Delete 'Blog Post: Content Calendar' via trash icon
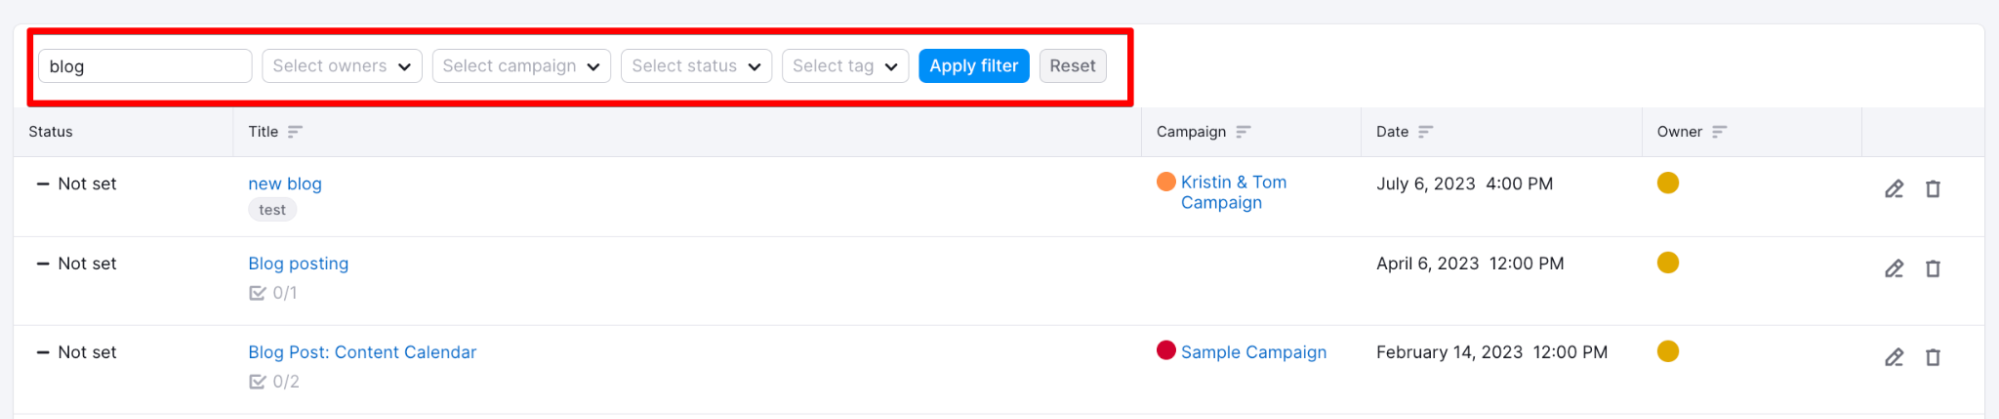 pos(1932,357)
